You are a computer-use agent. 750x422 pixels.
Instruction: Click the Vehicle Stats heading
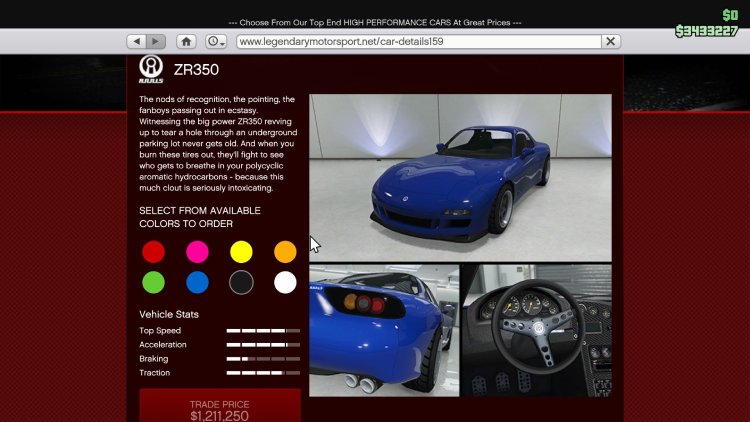point(169,314)
